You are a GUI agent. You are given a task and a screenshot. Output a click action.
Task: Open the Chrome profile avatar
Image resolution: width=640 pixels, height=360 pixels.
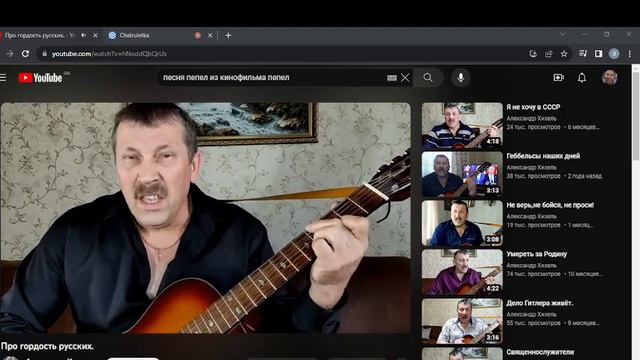[x=614, y=53]
